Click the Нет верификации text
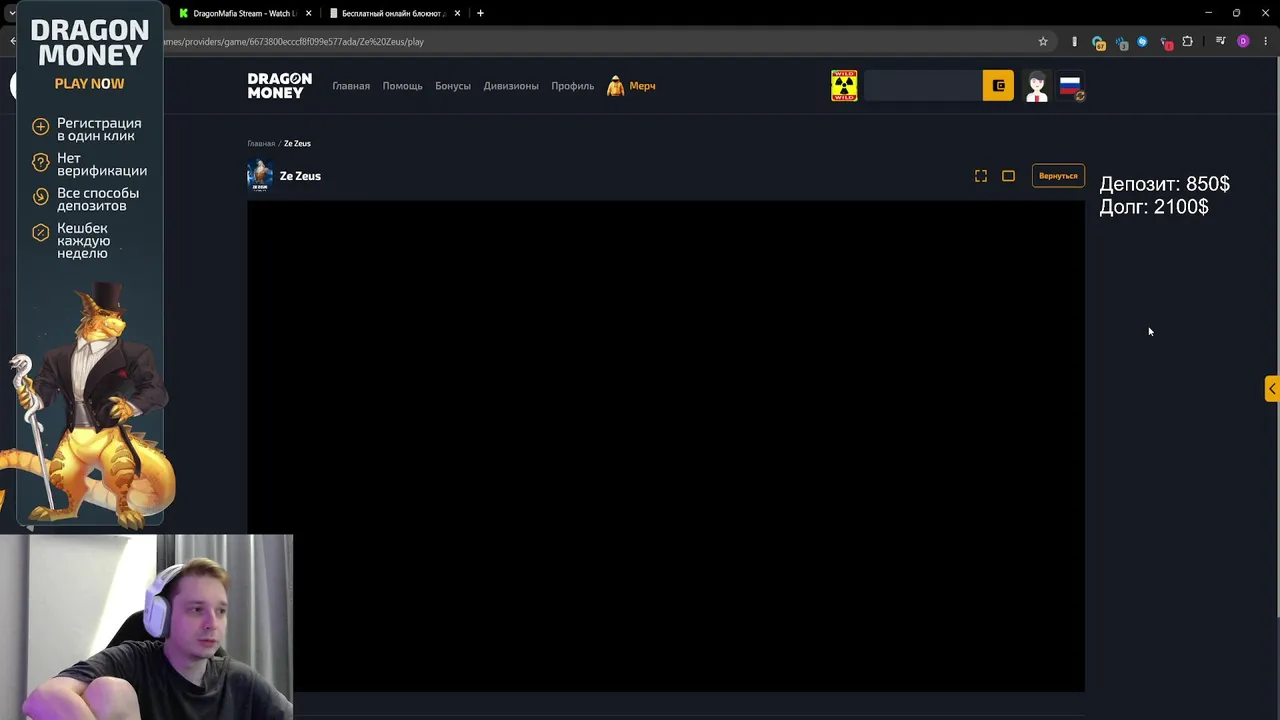 (102, 164)
